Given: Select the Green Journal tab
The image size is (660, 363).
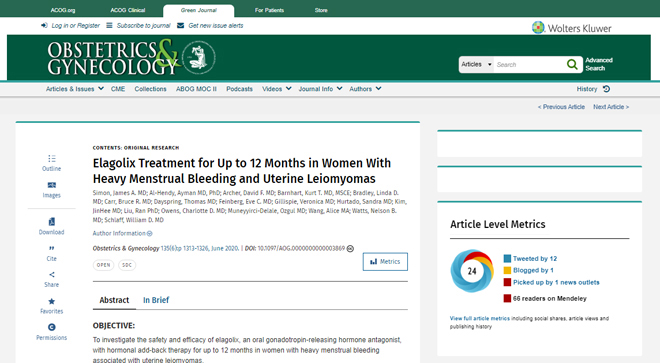Looking at the screenshot, I should point(199,11).
